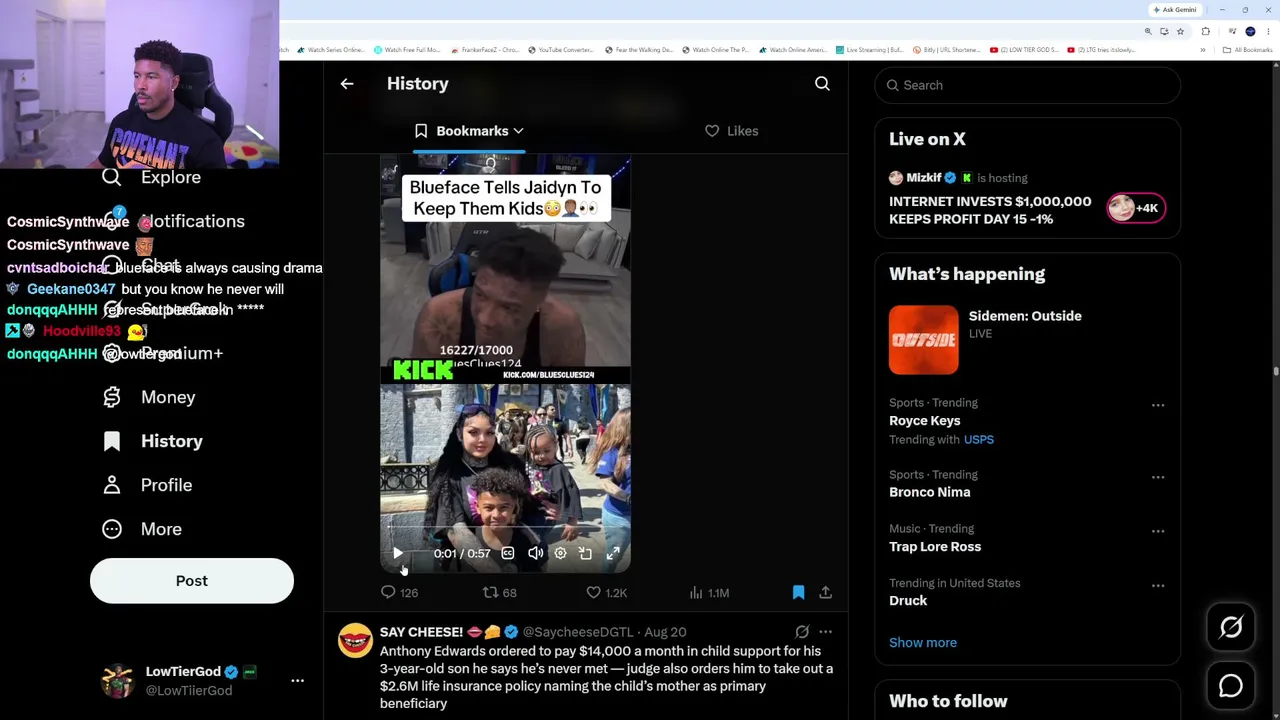Open the Trap Lore Ross trend
Image resolution: width=1280 pixels, height=720 pixels.
pyautogui.click(x=935, y=547)
